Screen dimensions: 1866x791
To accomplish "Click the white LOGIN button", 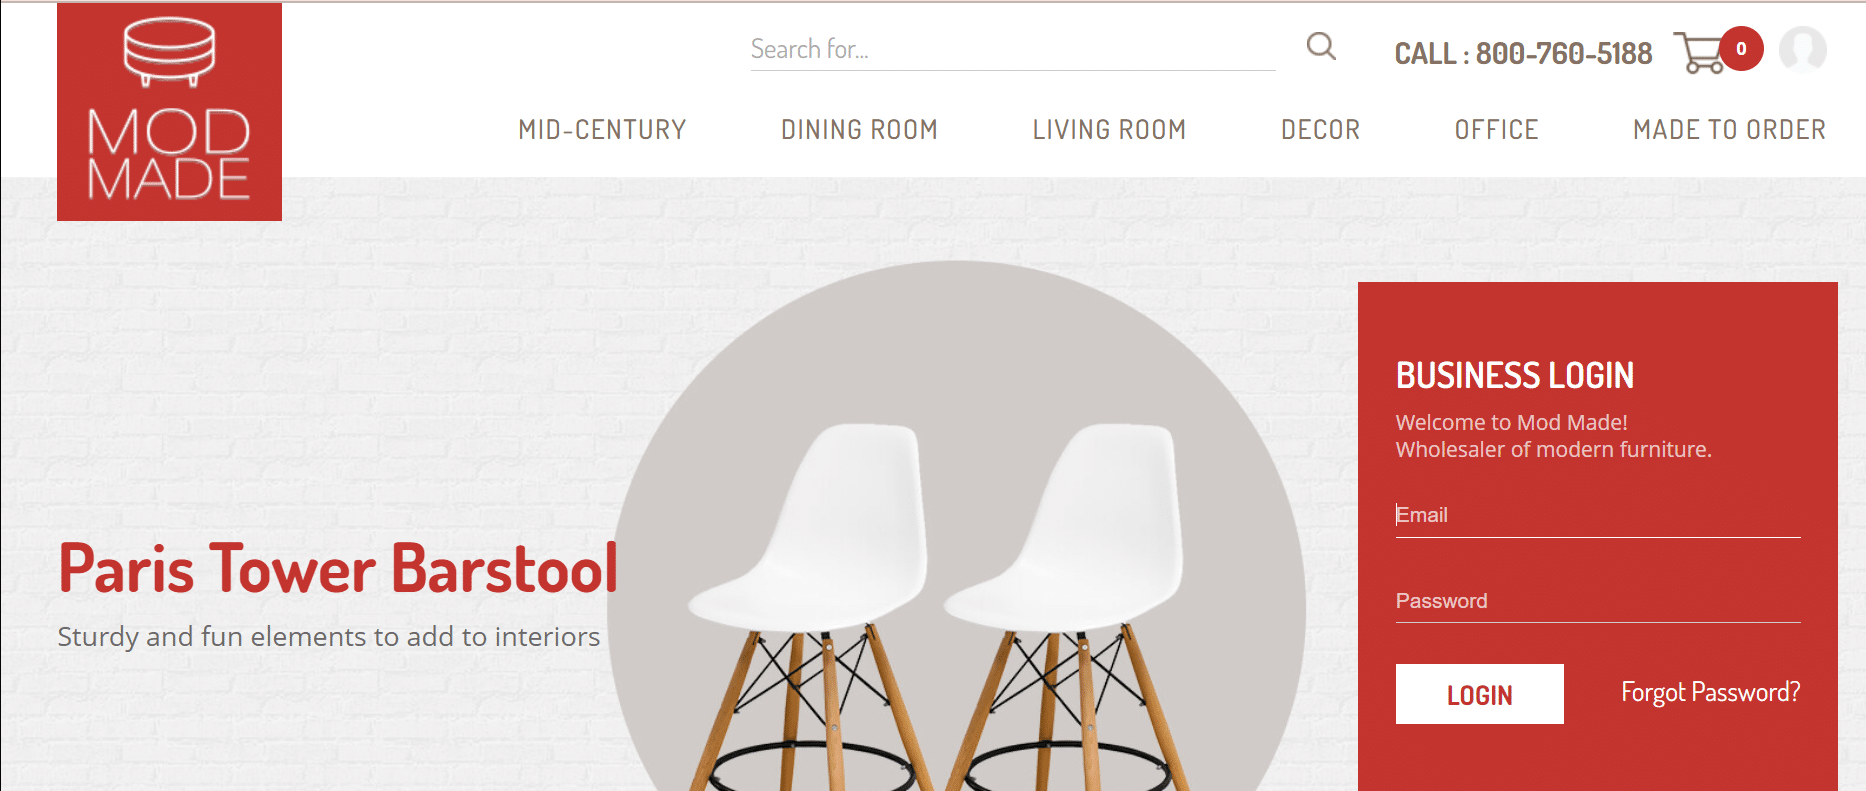I will 1480,694.
